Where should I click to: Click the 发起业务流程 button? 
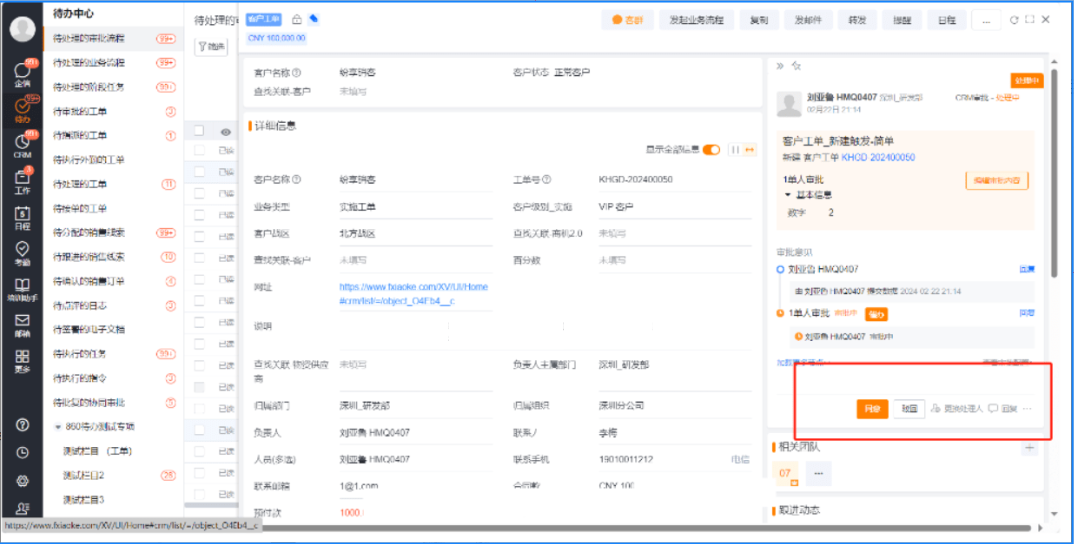pos(697,21)
